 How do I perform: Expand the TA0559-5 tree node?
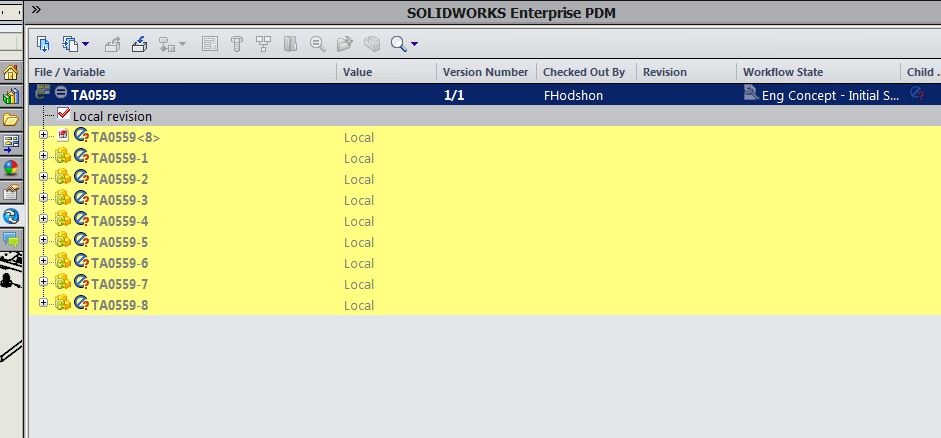coord(43,239)
